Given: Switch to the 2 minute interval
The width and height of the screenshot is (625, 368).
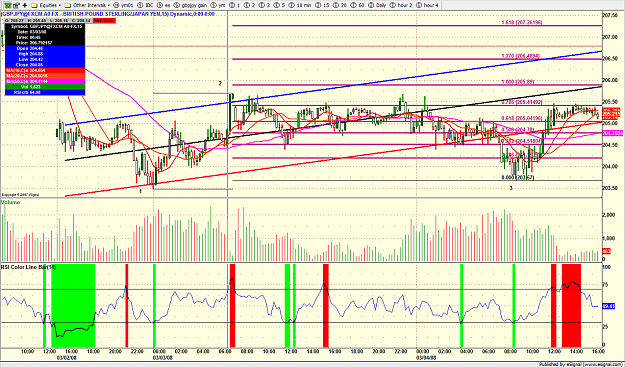Looking at the screenshot, I should pyautogui.click(x=250, y=5).
